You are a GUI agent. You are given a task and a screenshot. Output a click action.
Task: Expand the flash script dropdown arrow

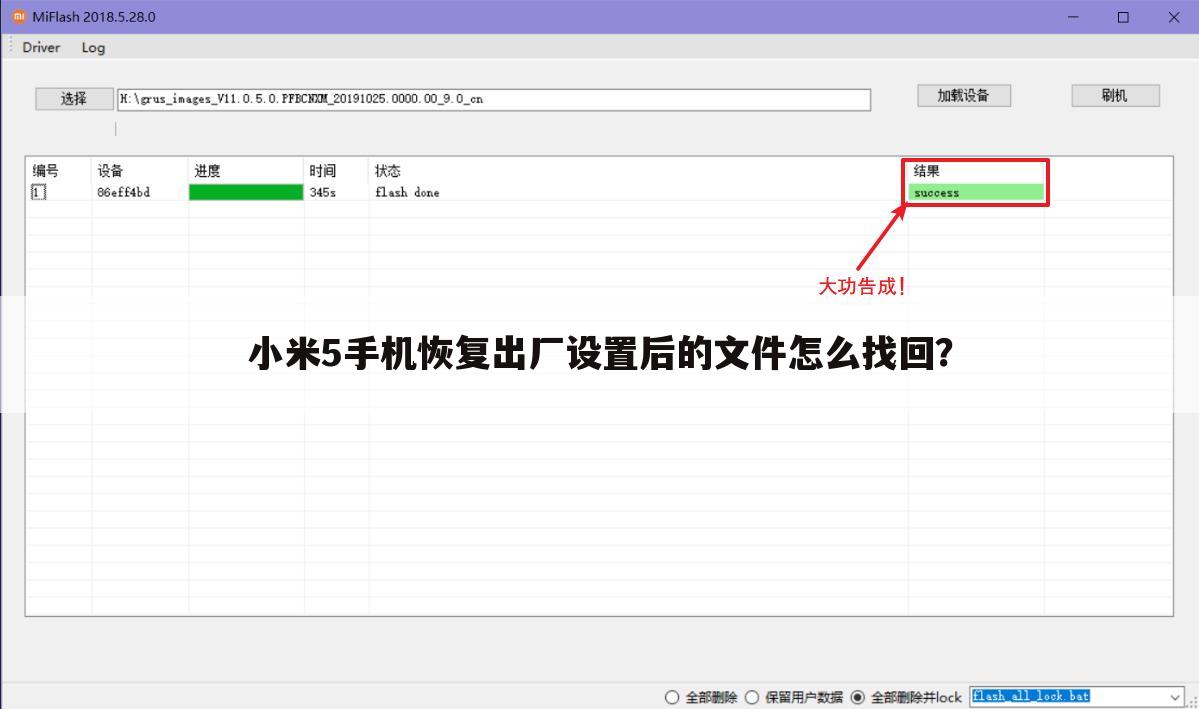[1175, 697]
